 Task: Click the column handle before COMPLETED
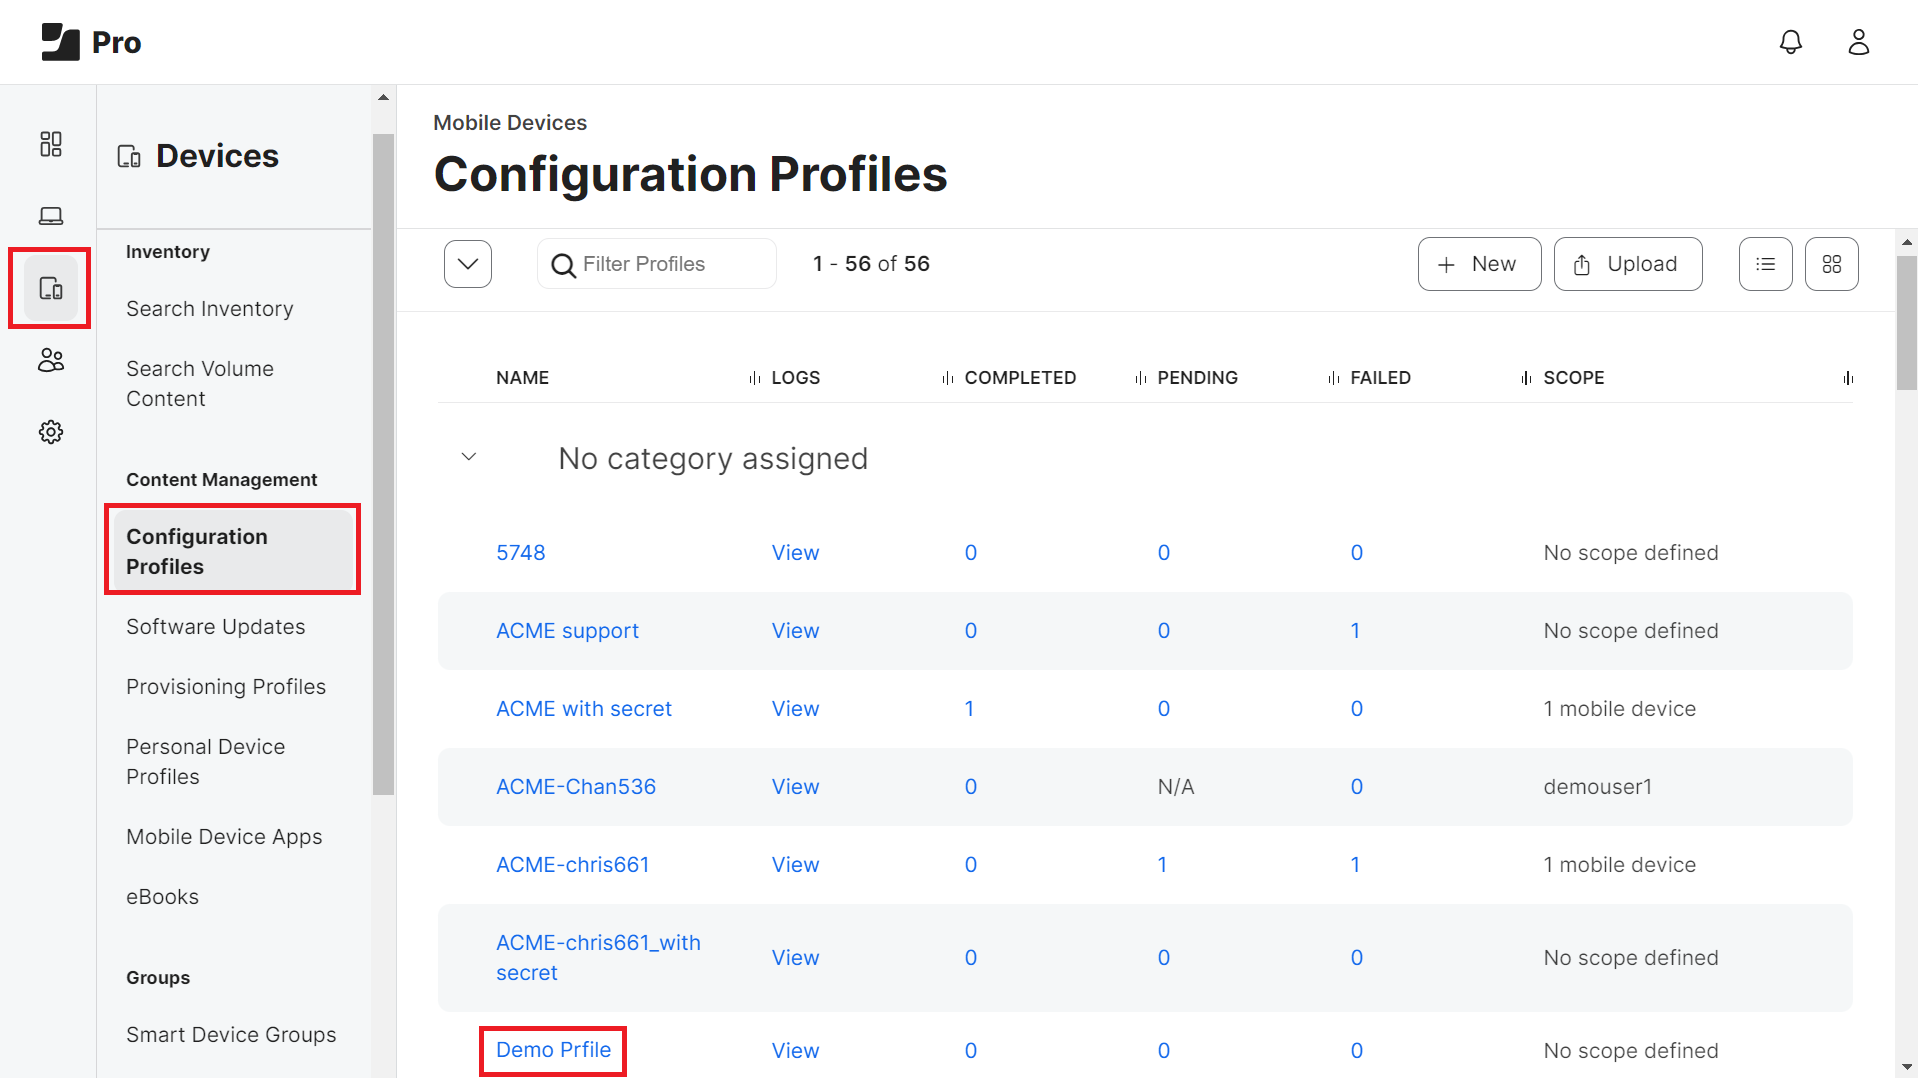(x=948, y=378)
